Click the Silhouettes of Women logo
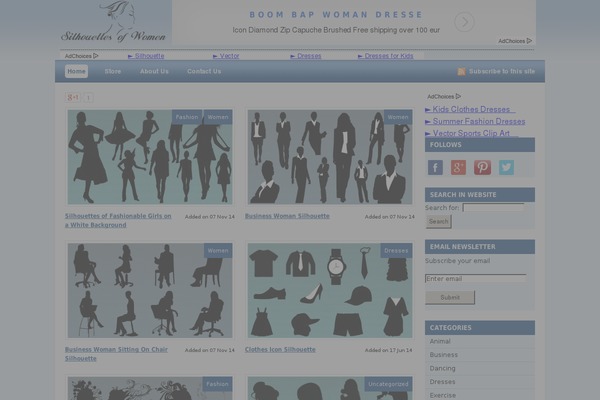 pyautogui.click(x=114, y=22)
